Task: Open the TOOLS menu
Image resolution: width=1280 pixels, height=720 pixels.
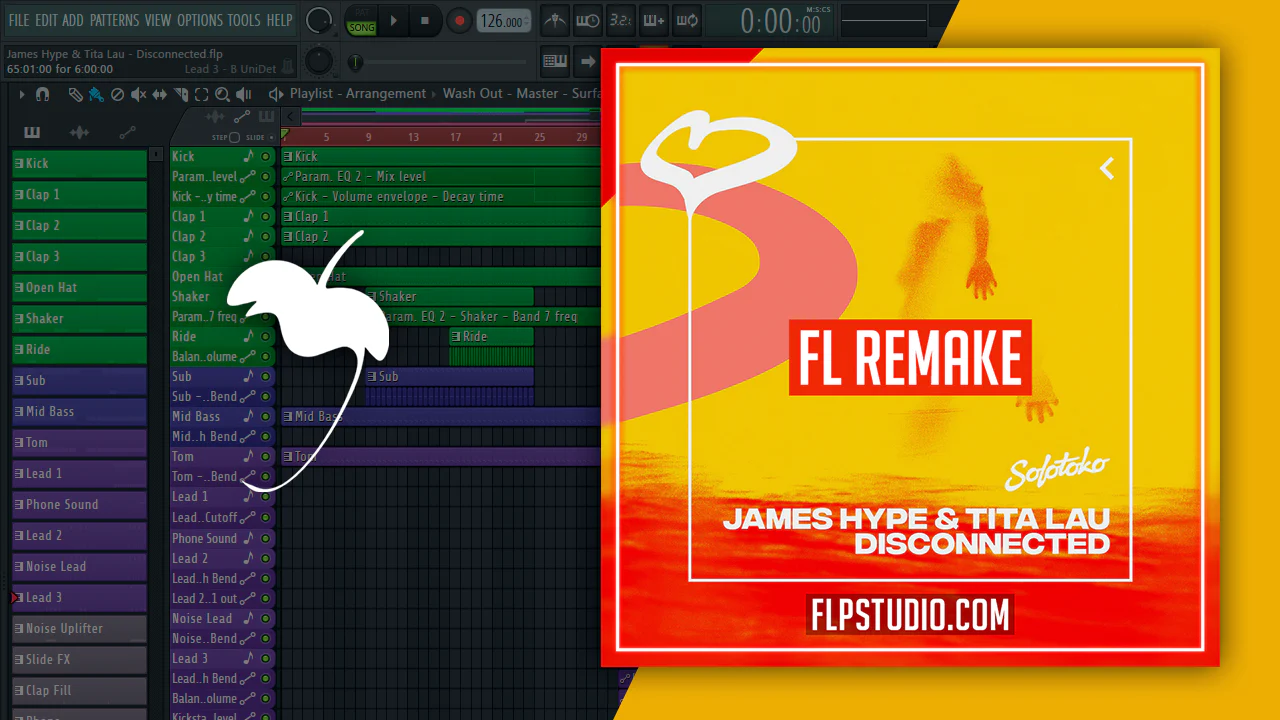Action: [244, 20]
